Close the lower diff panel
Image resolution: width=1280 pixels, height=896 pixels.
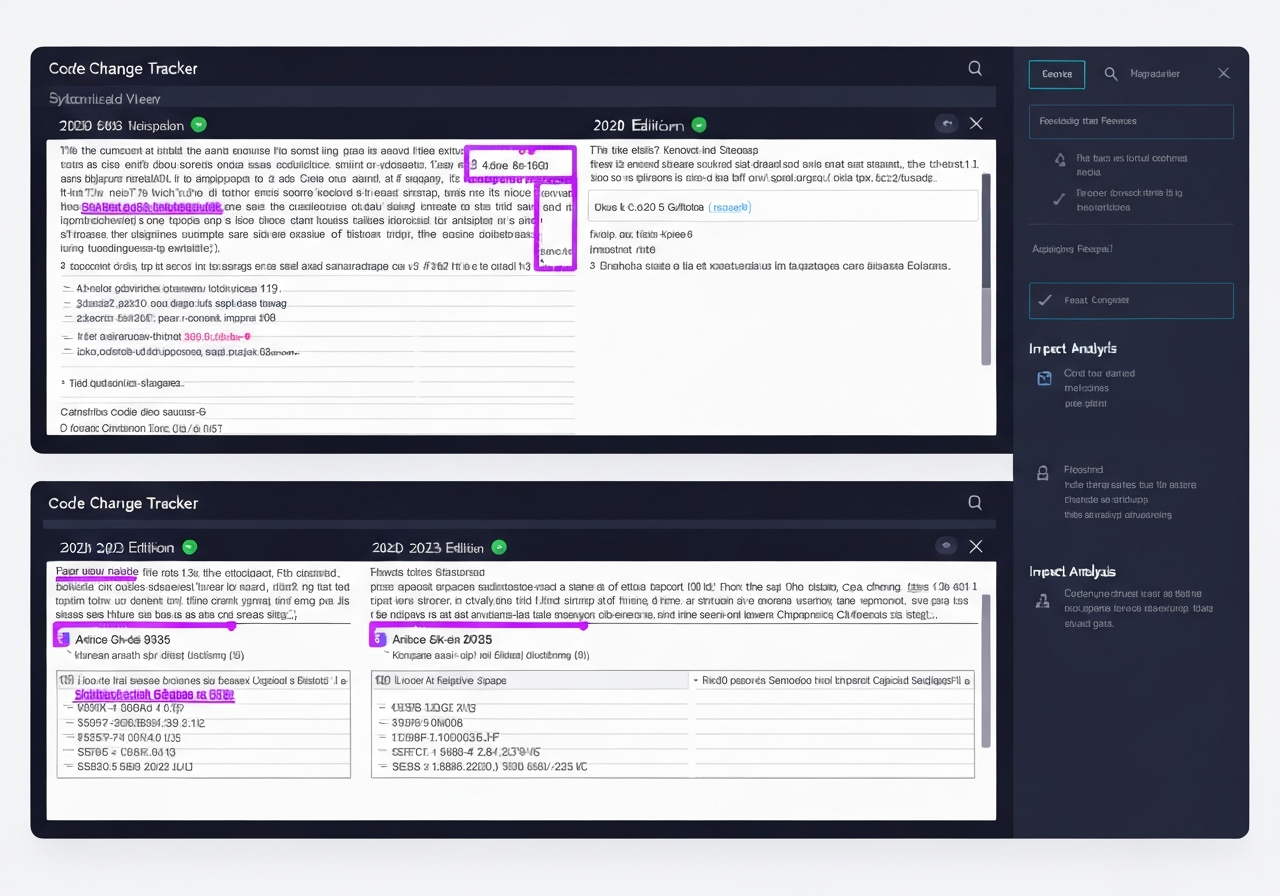coord(976,546)
